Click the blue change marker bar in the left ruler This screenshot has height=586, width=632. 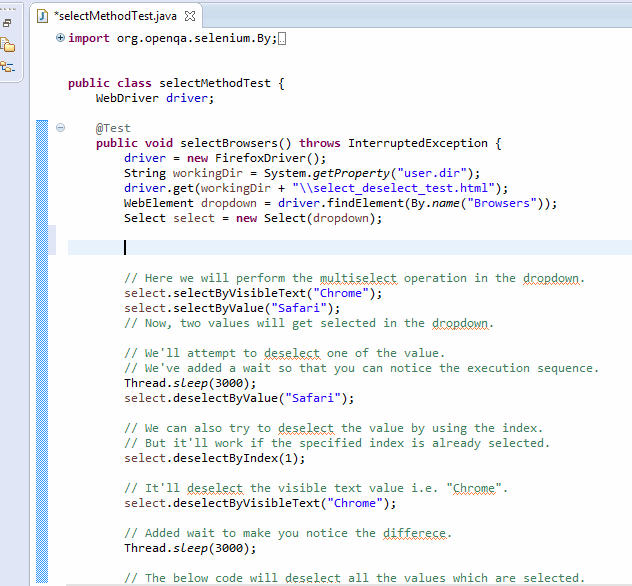(42, 351)
